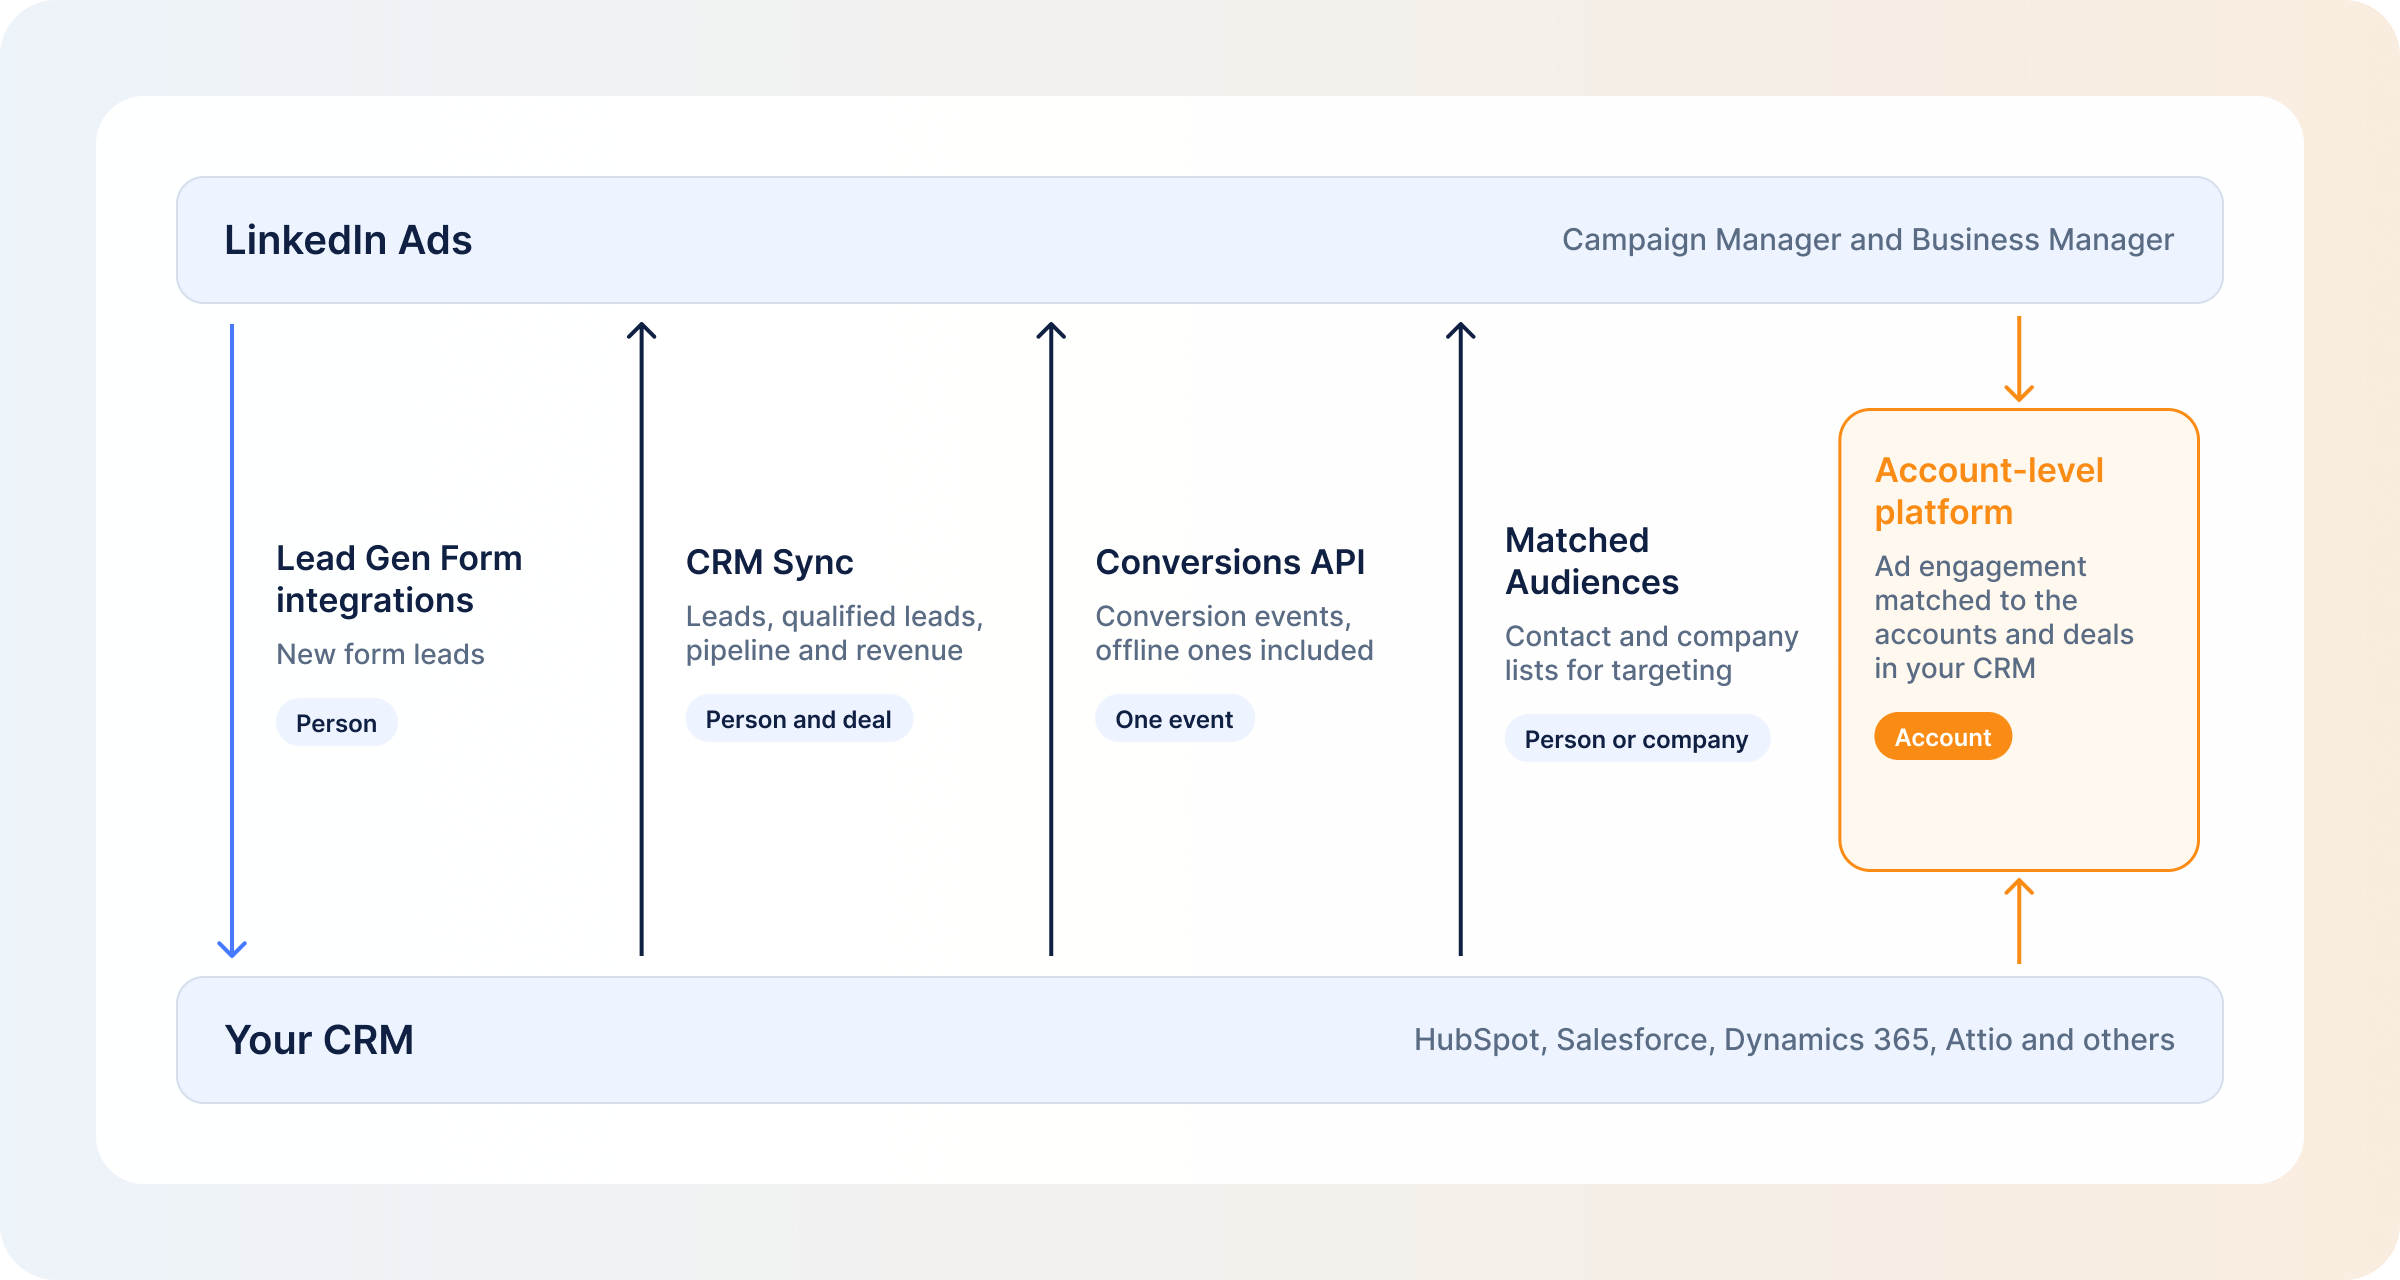Screen dimensions: 2400x1280
Task: Click 'Conversion events, offline ones included' text
Action: pos(1234,633)
